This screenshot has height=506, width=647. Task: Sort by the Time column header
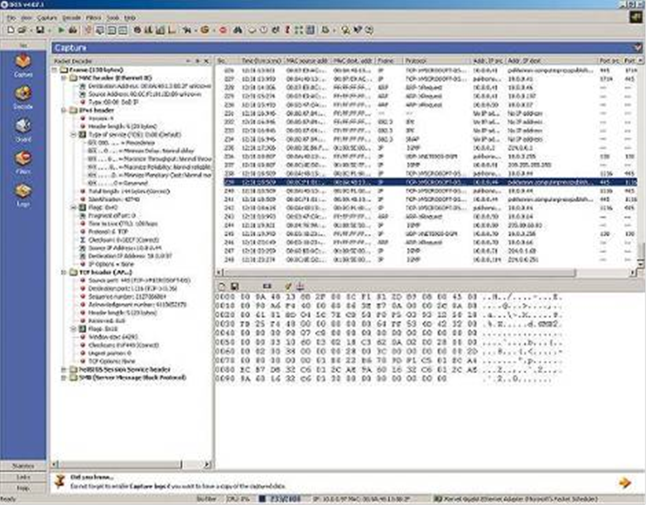[x=261, y=61]
